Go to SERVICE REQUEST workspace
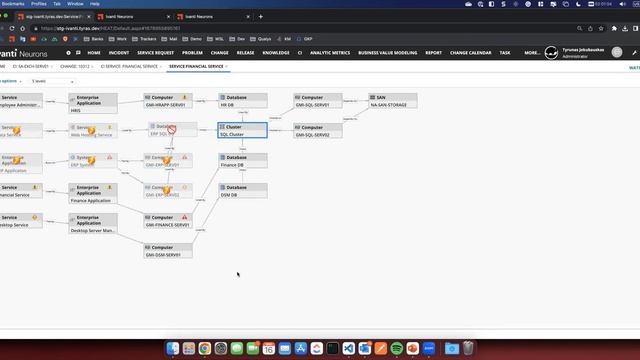640x360 pixels. [x=156, y=53]
